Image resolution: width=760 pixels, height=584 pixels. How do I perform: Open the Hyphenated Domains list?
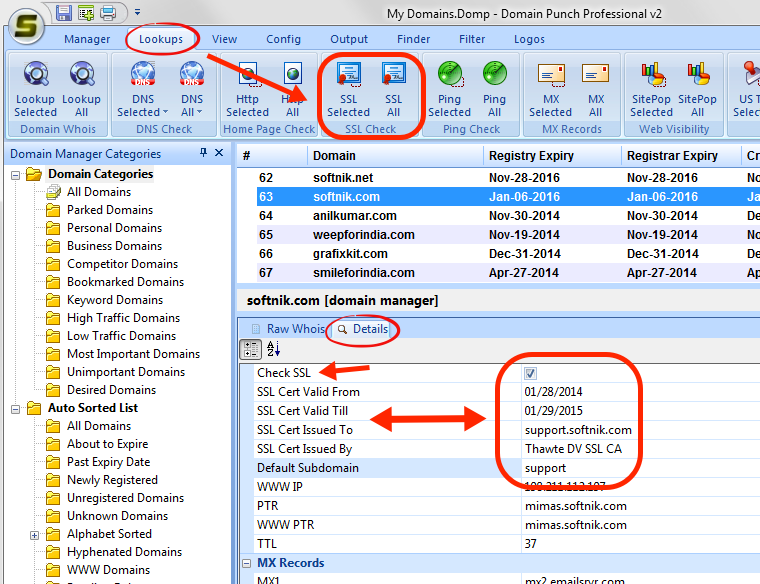click(x=125, y=552)
